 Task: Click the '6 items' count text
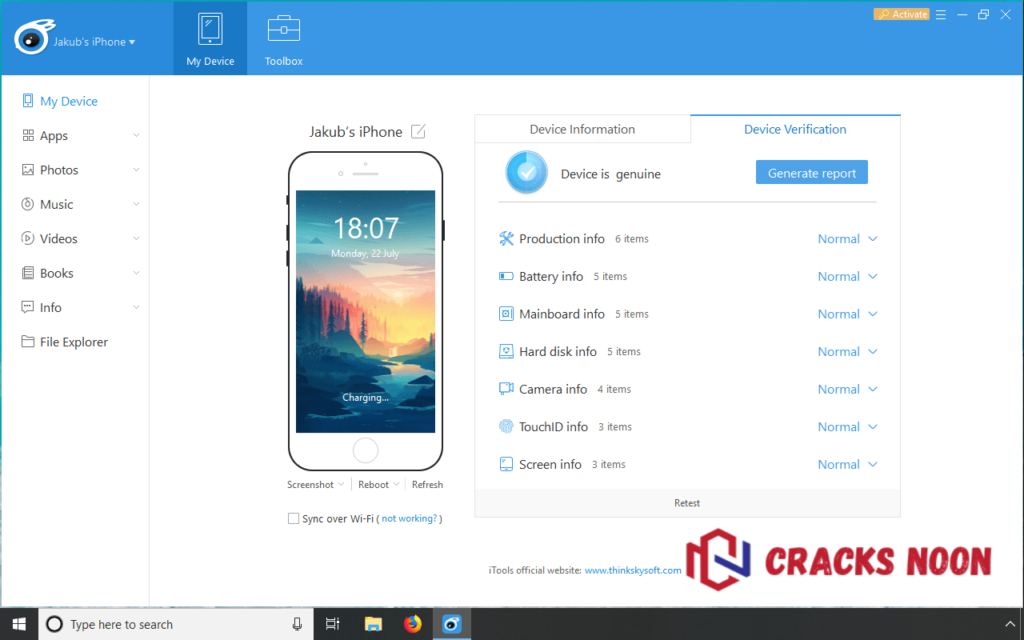pos(632,239)
